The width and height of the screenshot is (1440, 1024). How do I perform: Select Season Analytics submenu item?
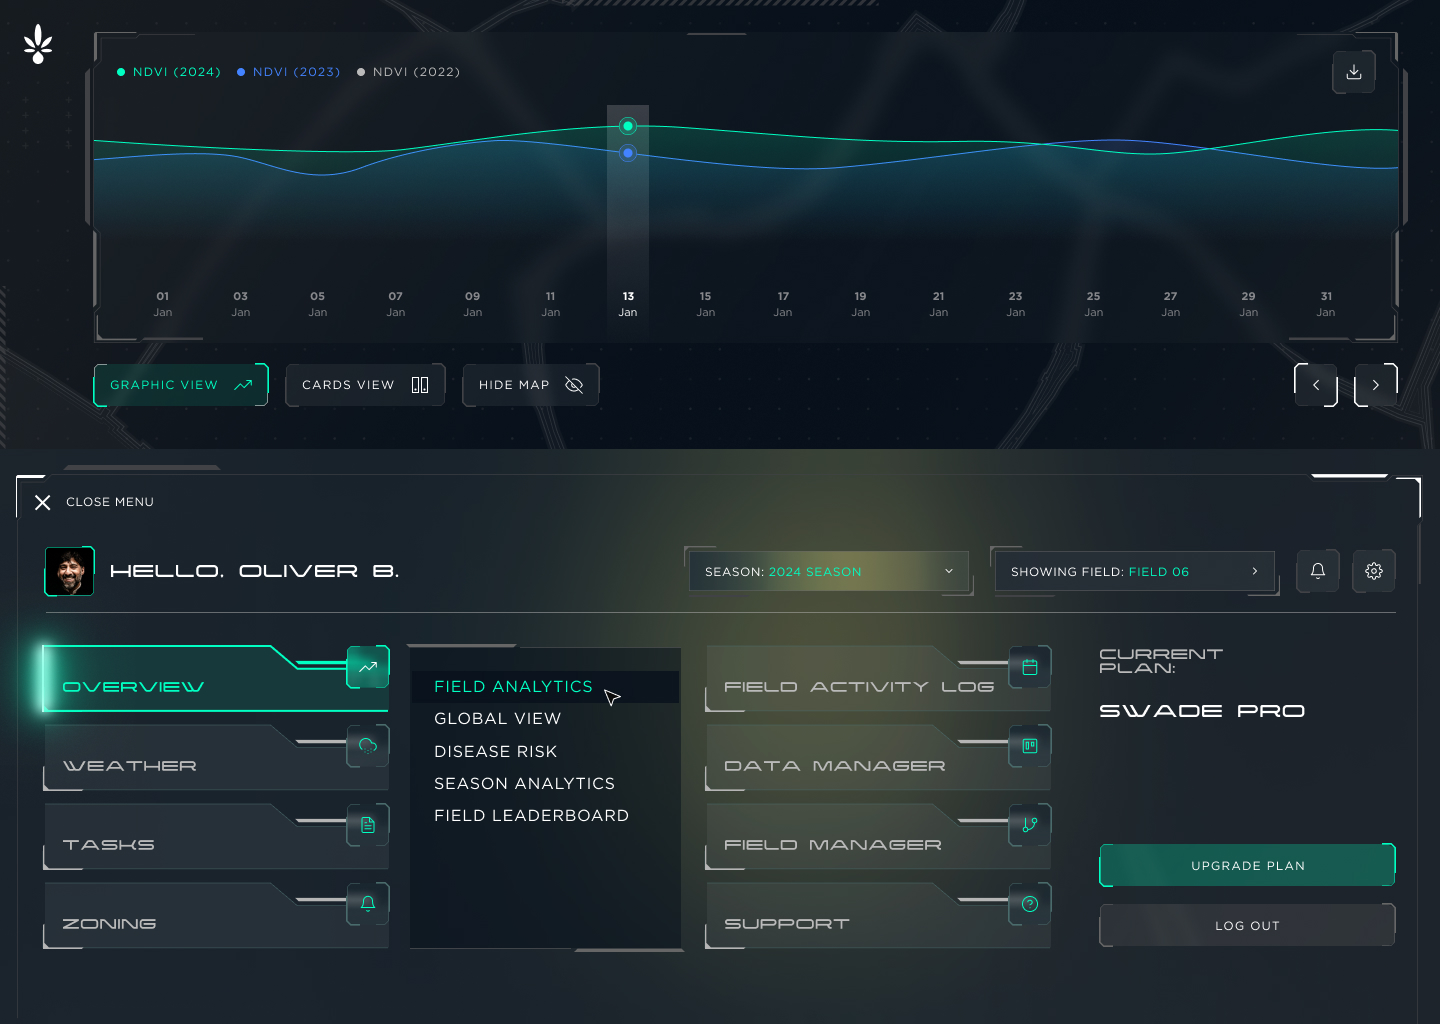click(x=524, y=783)
